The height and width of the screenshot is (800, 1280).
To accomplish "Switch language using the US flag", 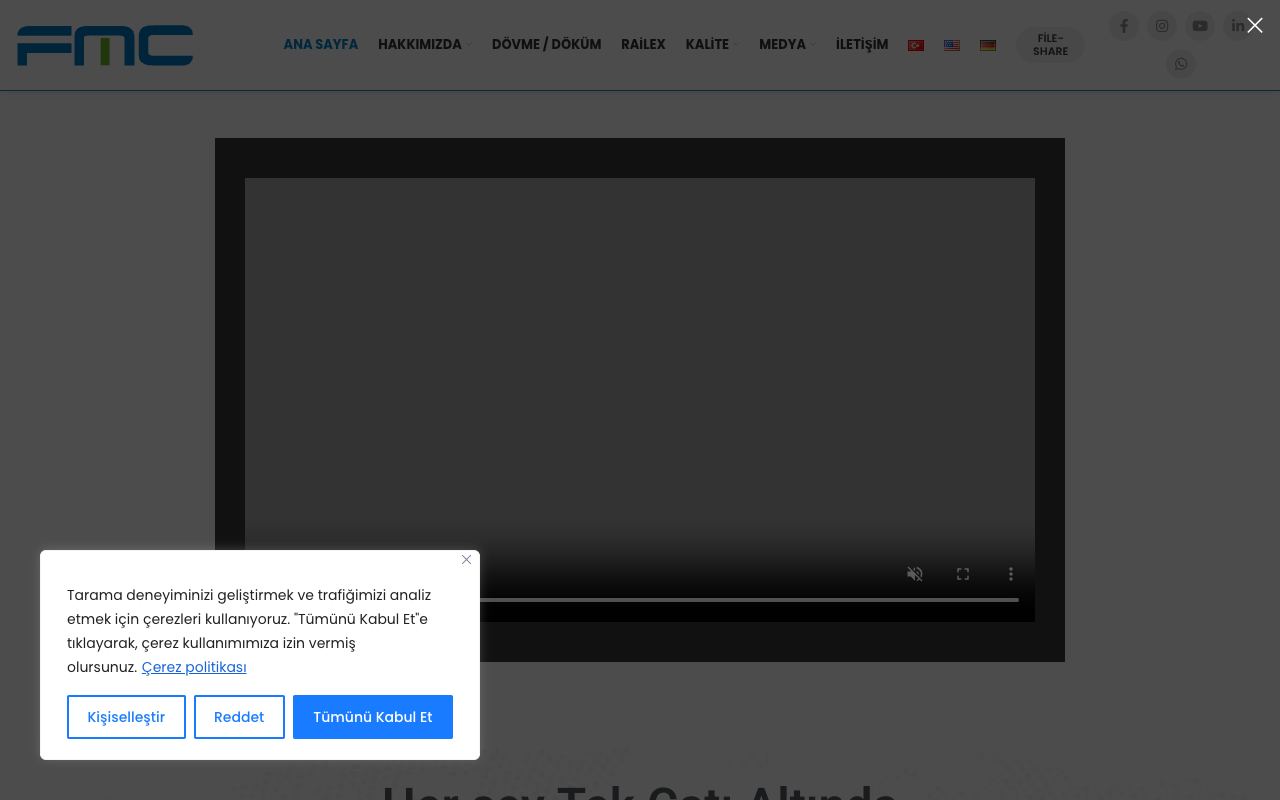I will [x=952, y=45].
